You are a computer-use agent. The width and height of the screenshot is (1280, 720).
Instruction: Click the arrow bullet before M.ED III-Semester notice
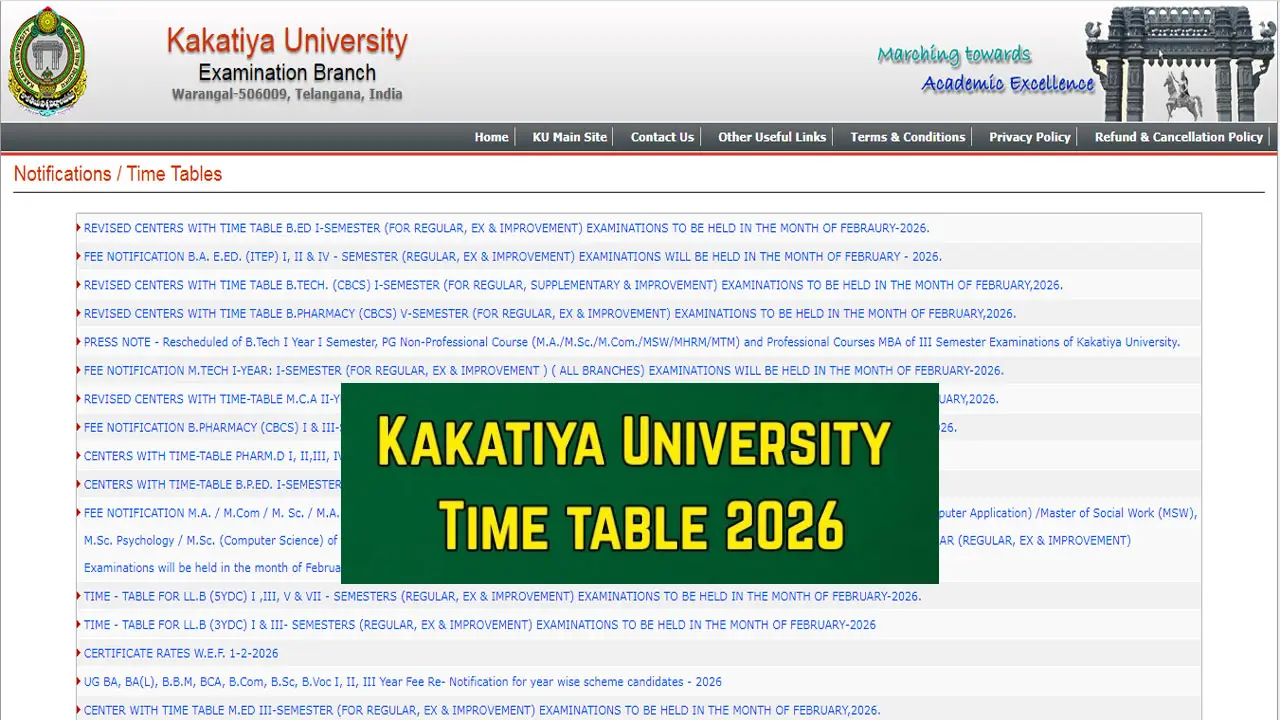[x=79, y=710]
